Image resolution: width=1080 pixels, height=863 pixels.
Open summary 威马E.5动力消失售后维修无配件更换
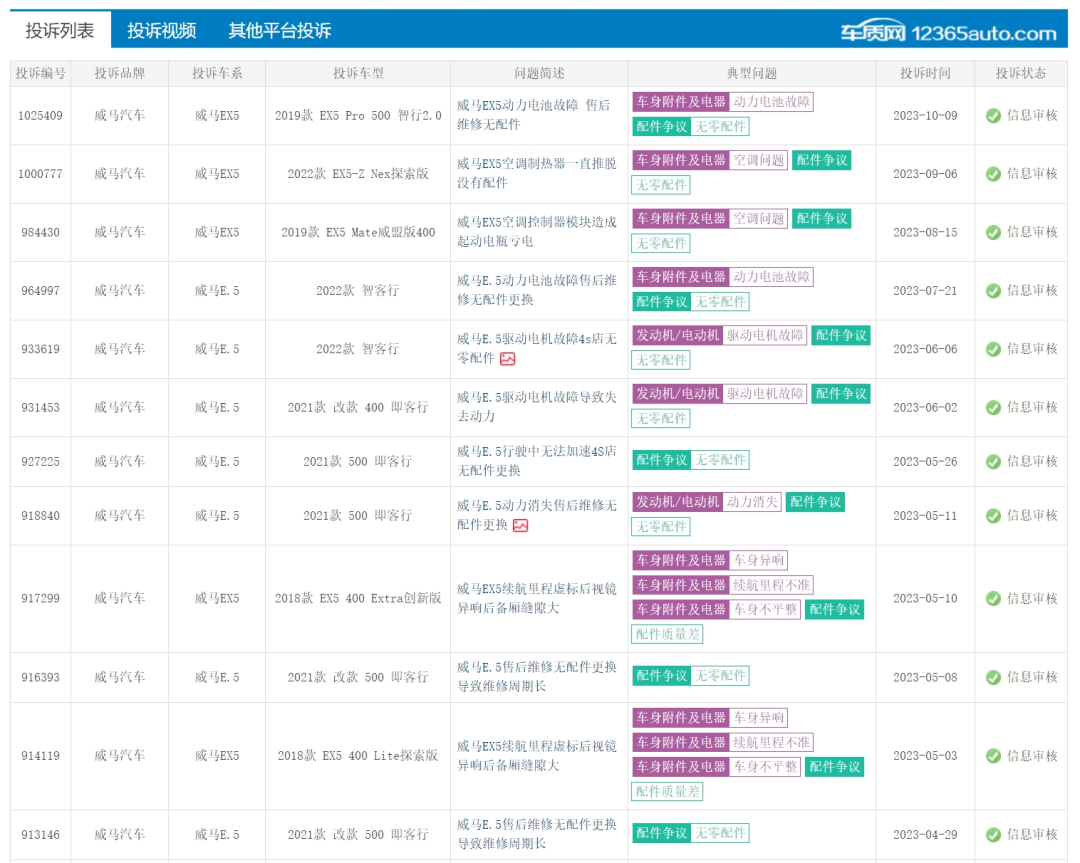[537, 515]
